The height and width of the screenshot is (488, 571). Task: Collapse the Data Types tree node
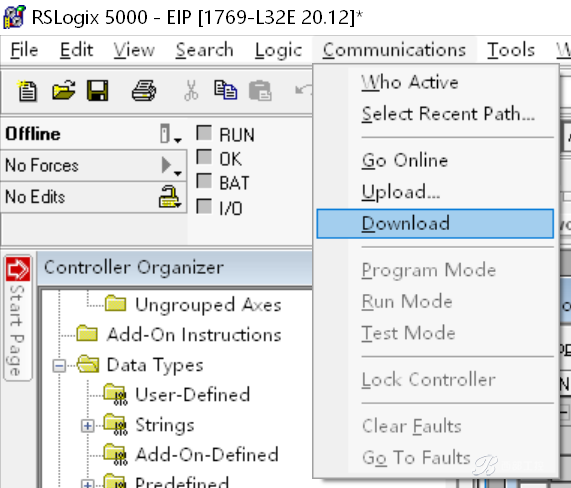(59, 366)
